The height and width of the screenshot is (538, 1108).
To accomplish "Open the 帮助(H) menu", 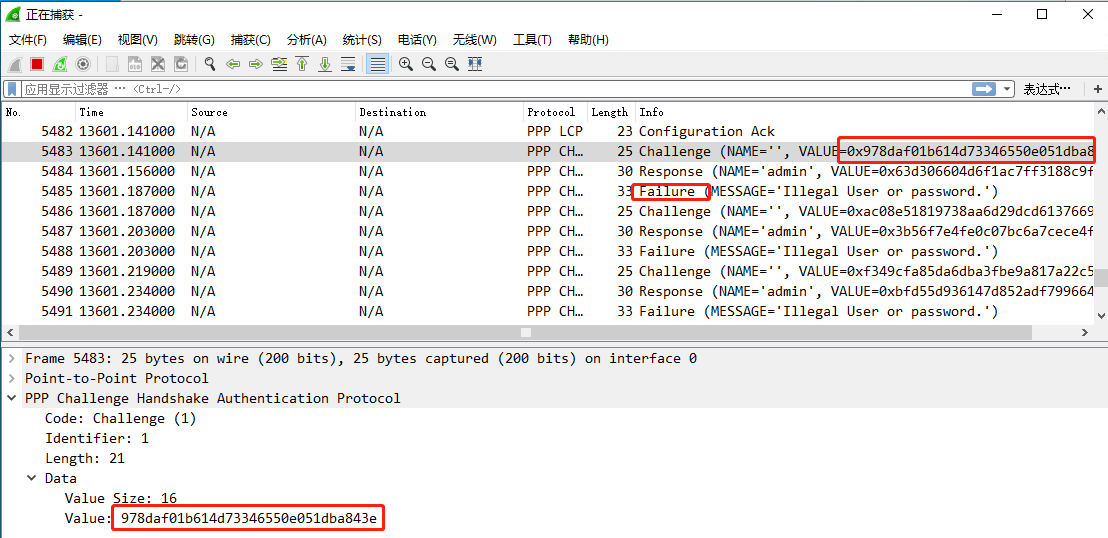I will coord(588,40).
